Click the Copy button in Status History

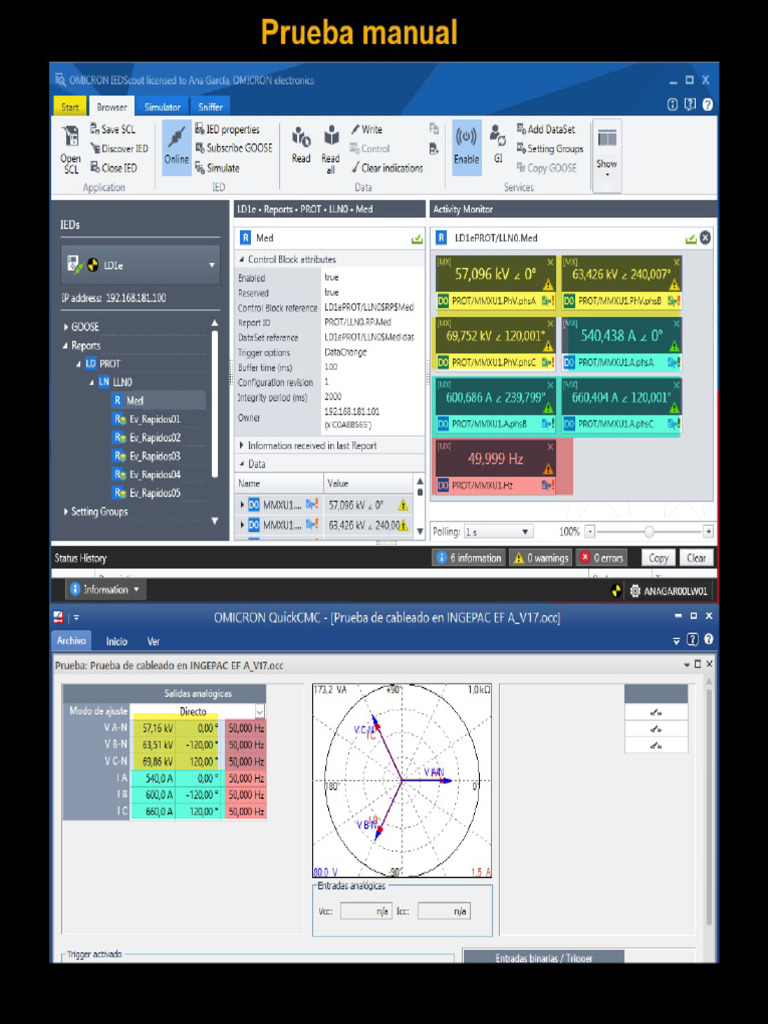point(658,558)
